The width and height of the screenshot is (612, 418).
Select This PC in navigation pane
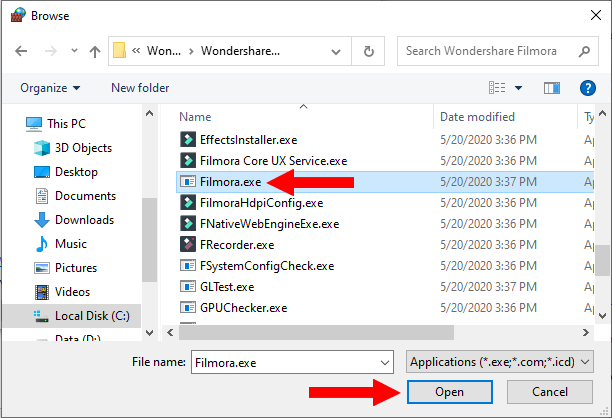pyautogui.click(x=55, y=124)
